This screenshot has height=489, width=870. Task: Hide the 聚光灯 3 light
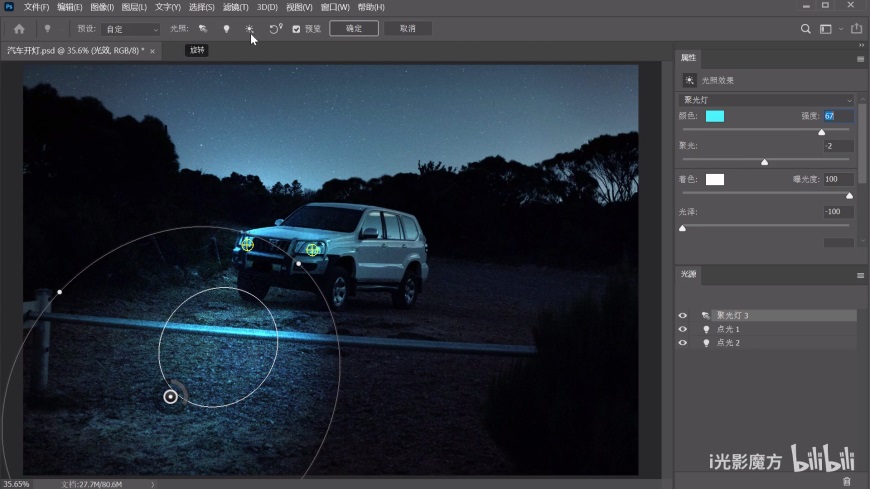click(x=682, y=315)
